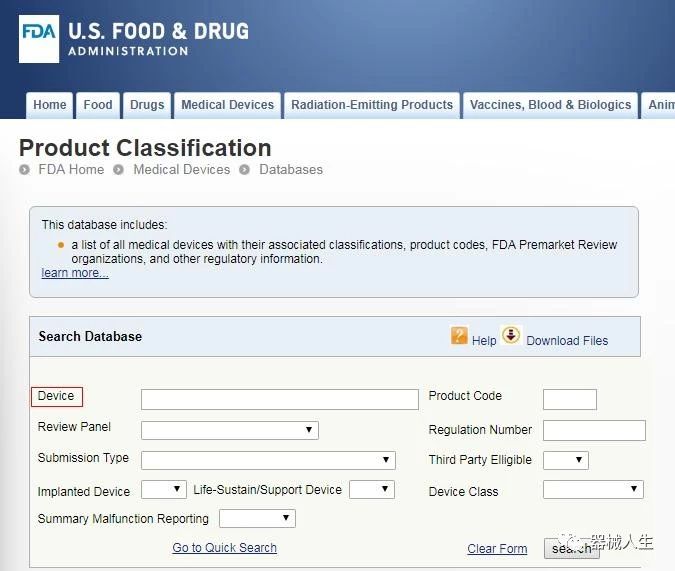Open Summary Malfunction Reporting dropdown
This screenshot has height=571, width=675.
click(257, 518)
